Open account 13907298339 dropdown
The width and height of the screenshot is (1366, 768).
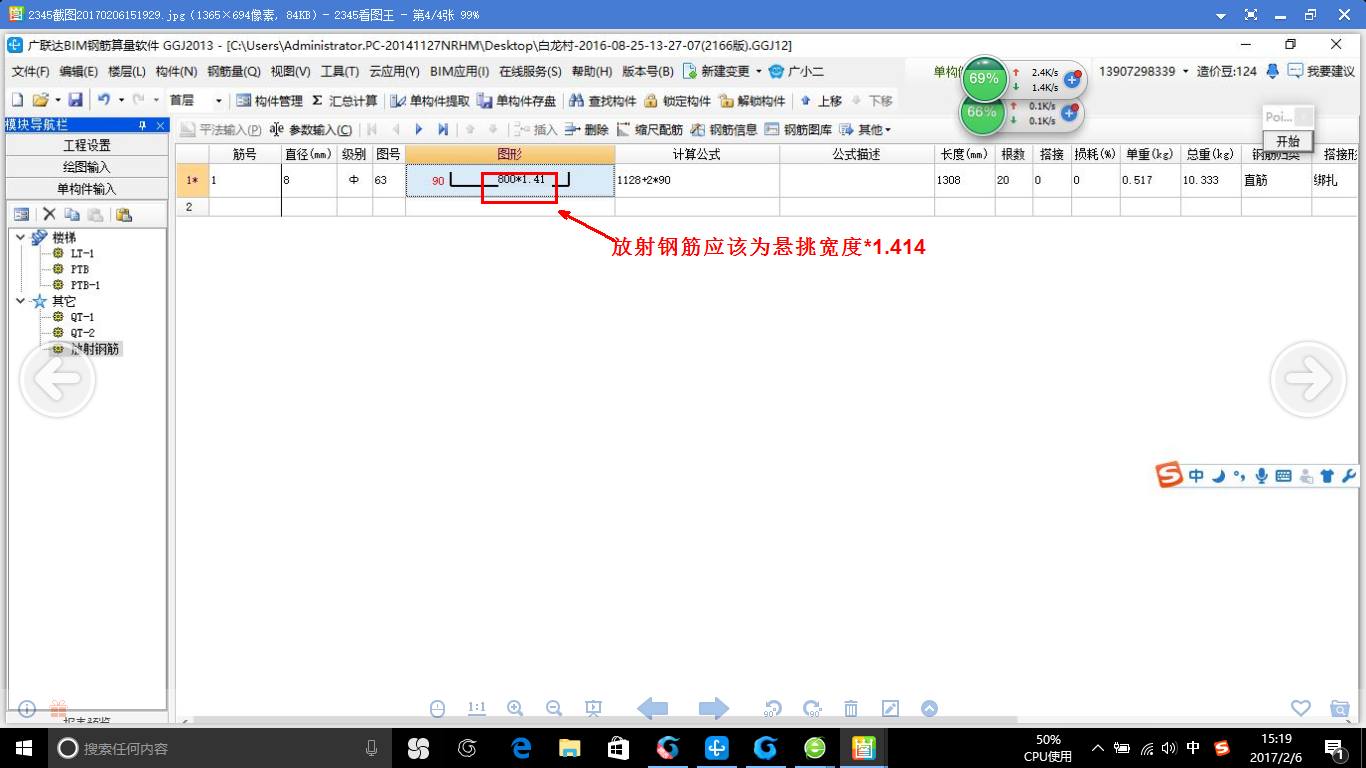click(x=1186, y=72)
